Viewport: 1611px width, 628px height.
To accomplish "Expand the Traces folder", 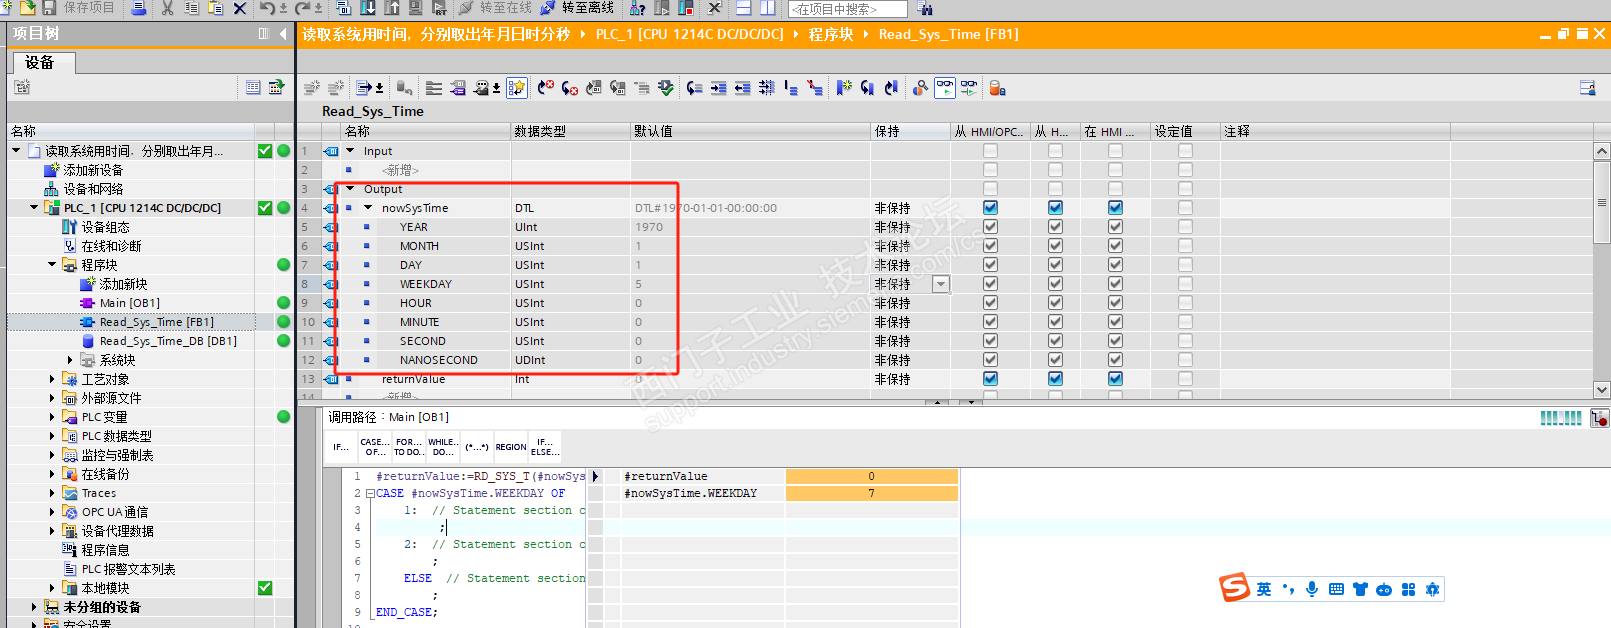I will 52,493.
